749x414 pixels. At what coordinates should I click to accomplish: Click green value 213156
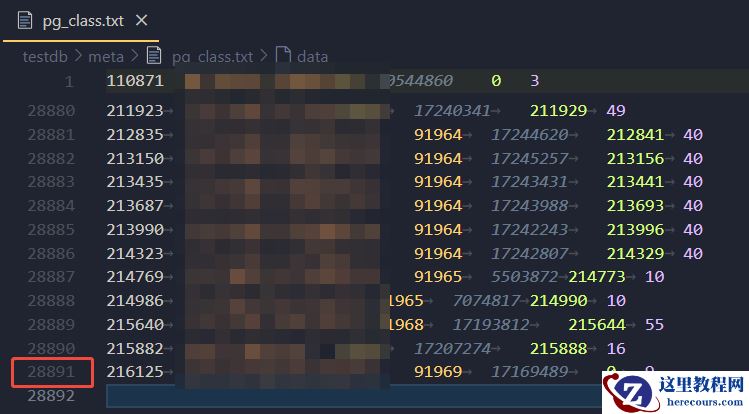(635, 159)
